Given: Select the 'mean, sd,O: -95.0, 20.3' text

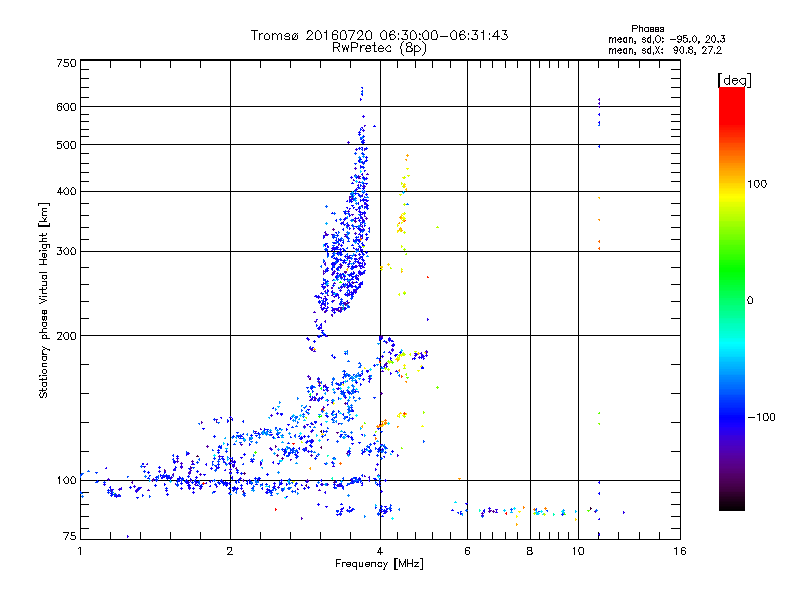Looking at the screenshot, I should 666,39.
